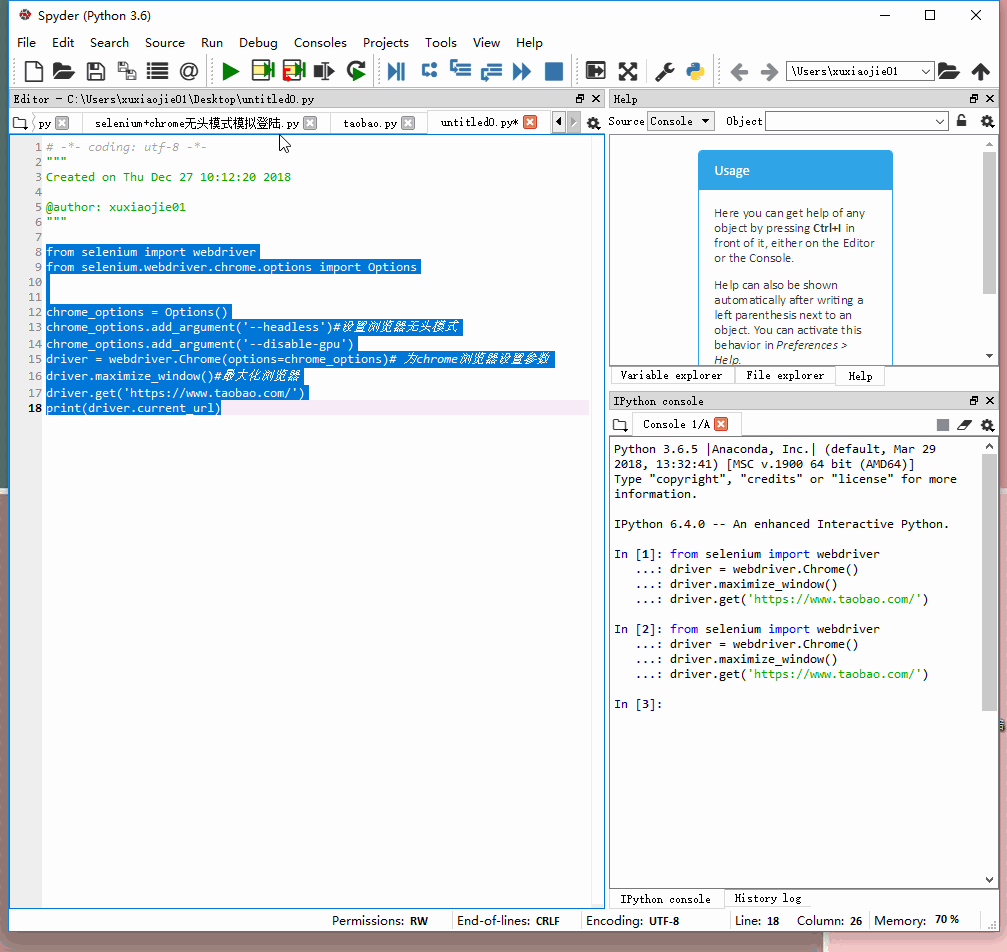Maximize current pane icon
The image size is (1007, 952).
595,71
